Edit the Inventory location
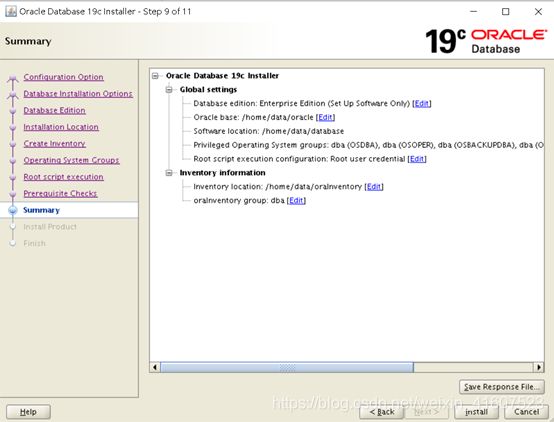 point(374,187)
